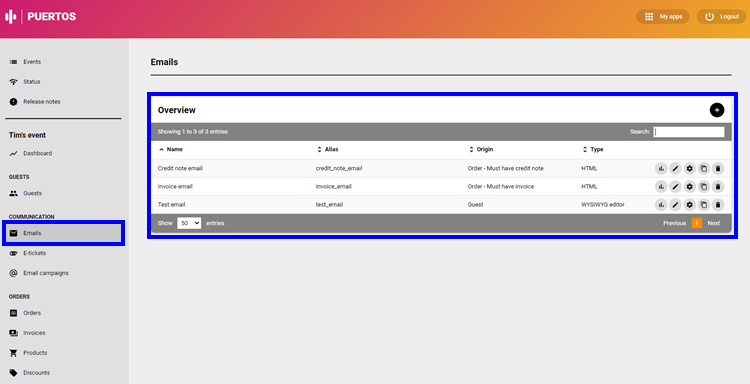The height and width of the screenshot is (384, 750).
Task: Click the Tim's event heading
Action: coord(27,135)
